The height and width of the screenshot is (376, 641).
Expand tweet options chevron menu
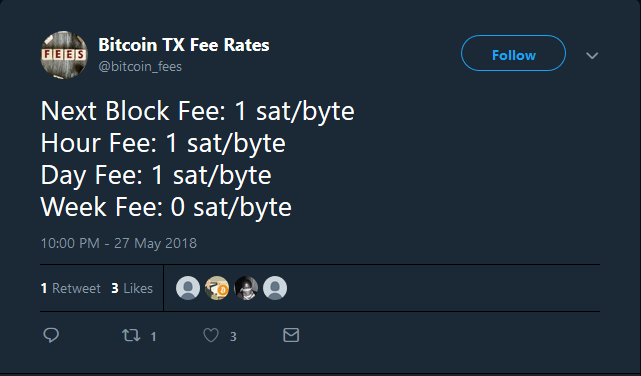click(592, 55)
